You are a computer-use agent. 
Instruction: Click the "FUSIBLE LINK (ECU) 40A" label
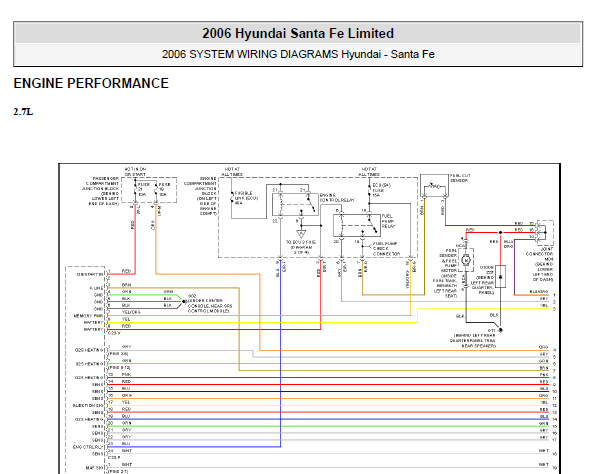pos(246,198)
